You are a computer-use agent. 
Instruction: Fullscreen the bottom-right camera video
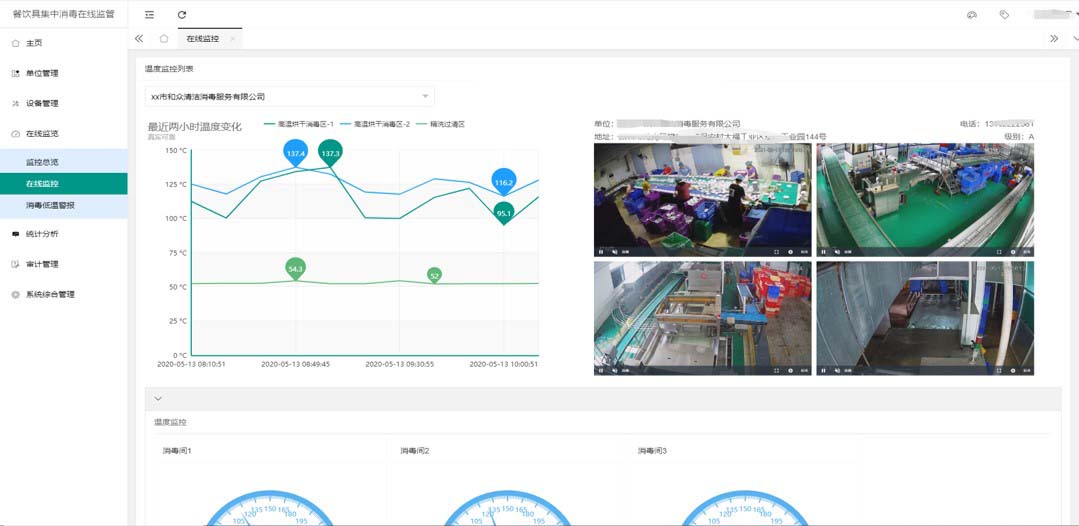998,370
